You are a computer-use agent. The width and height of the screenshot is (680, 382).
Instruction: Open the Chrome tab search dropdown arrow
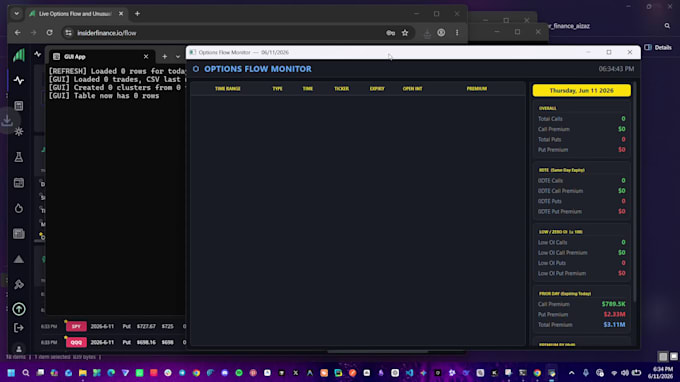pos(16,14)
